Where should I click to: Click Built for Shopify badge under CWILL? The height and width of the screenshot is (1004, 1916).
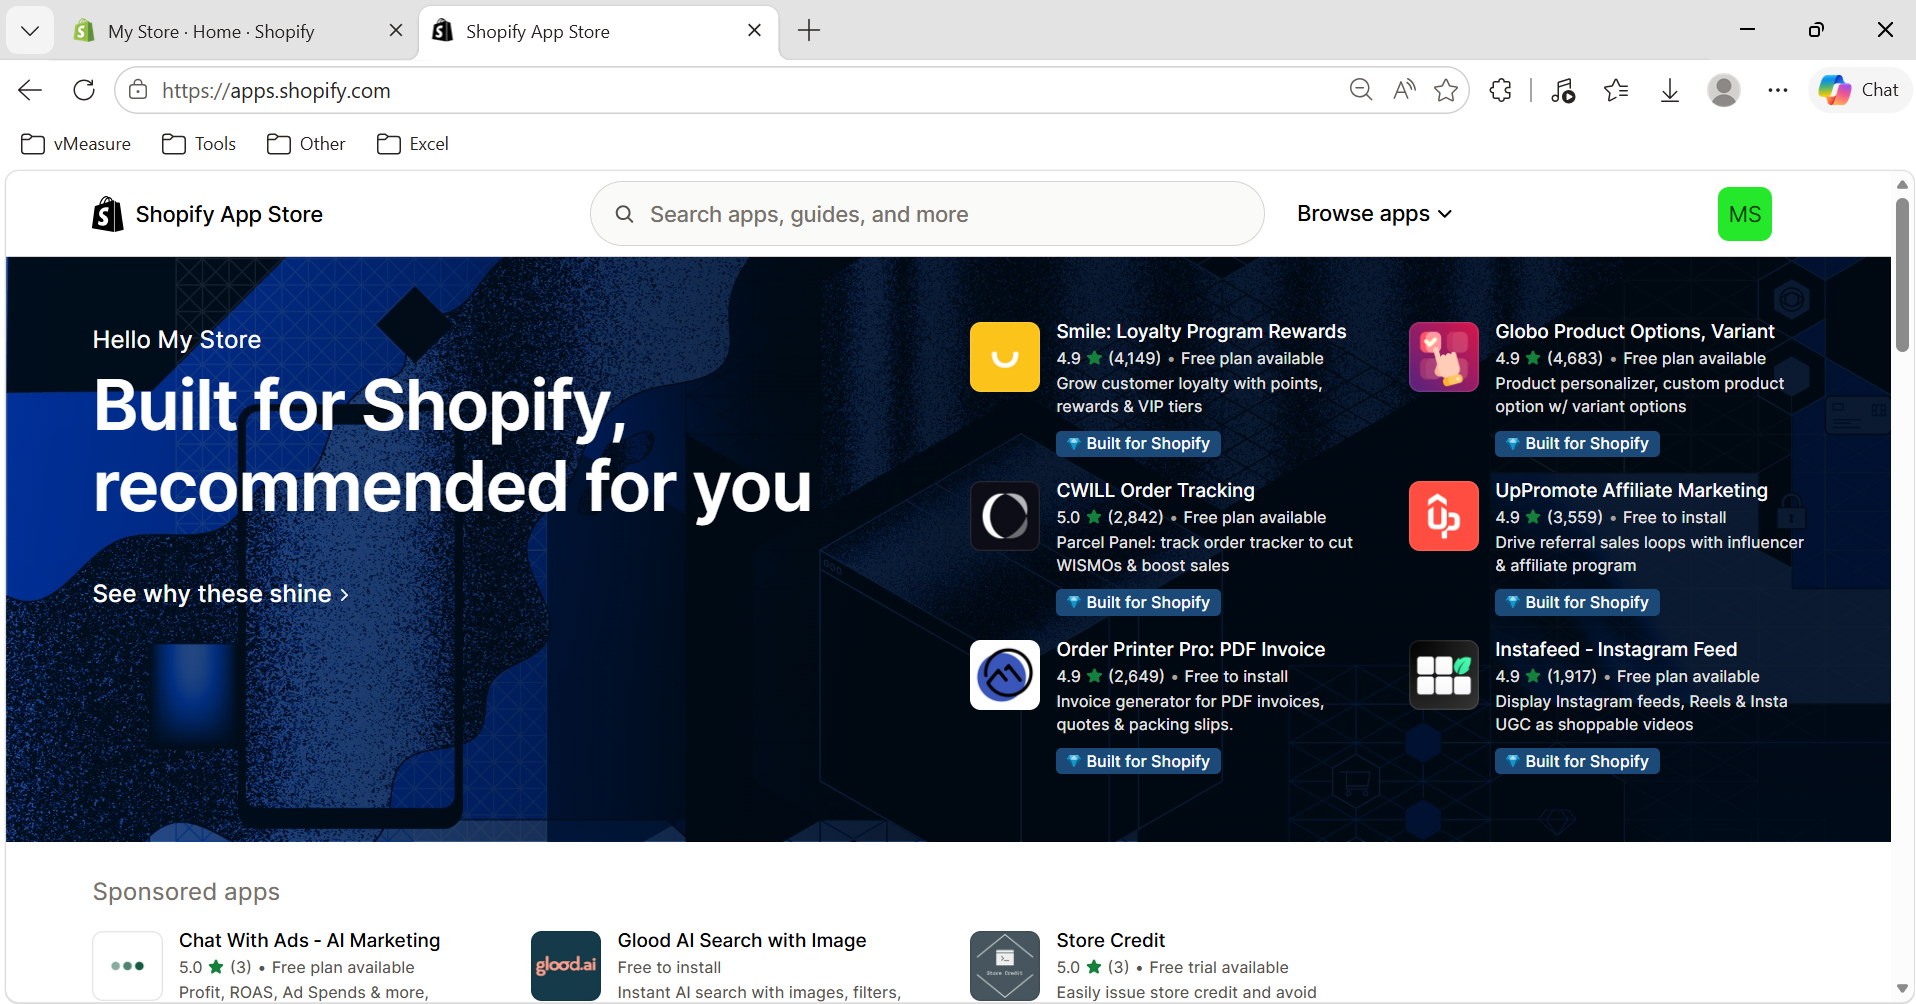click(1138, 602)
